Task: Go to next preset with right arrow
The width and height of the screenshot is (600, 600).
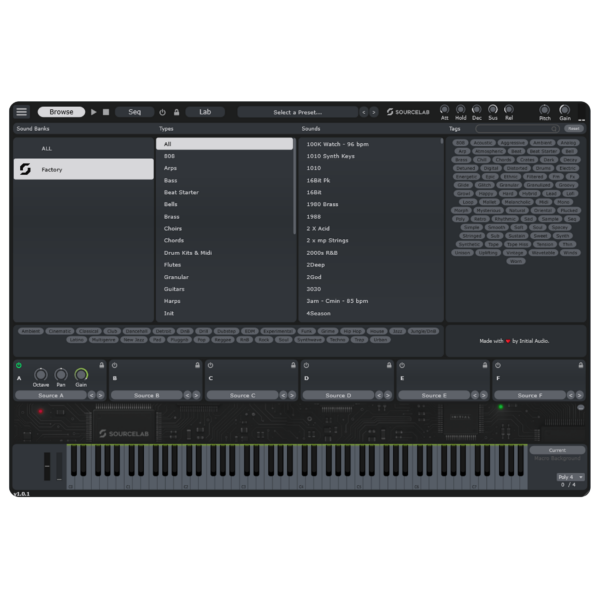Action: [x=374, y=112]
